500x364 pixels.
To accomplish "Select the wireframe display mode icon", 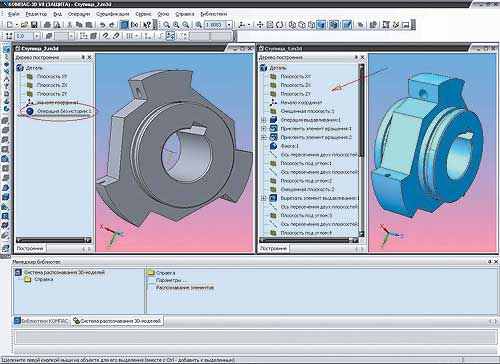I will coord(293,25).
